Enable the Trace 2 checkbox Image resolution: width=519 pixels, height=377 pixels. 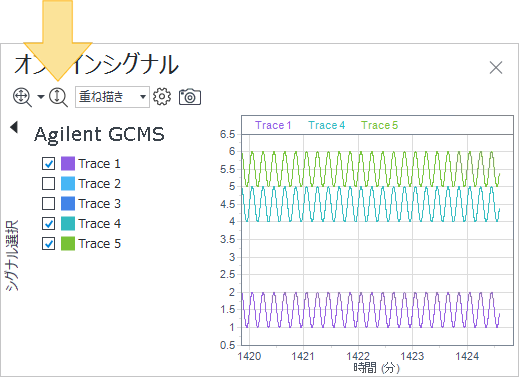(x=49, y=184)
